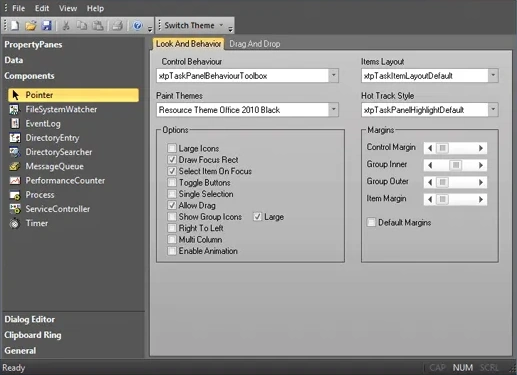
Task: Enable the Right To Left checkbox
Action: tap(172, 228)
